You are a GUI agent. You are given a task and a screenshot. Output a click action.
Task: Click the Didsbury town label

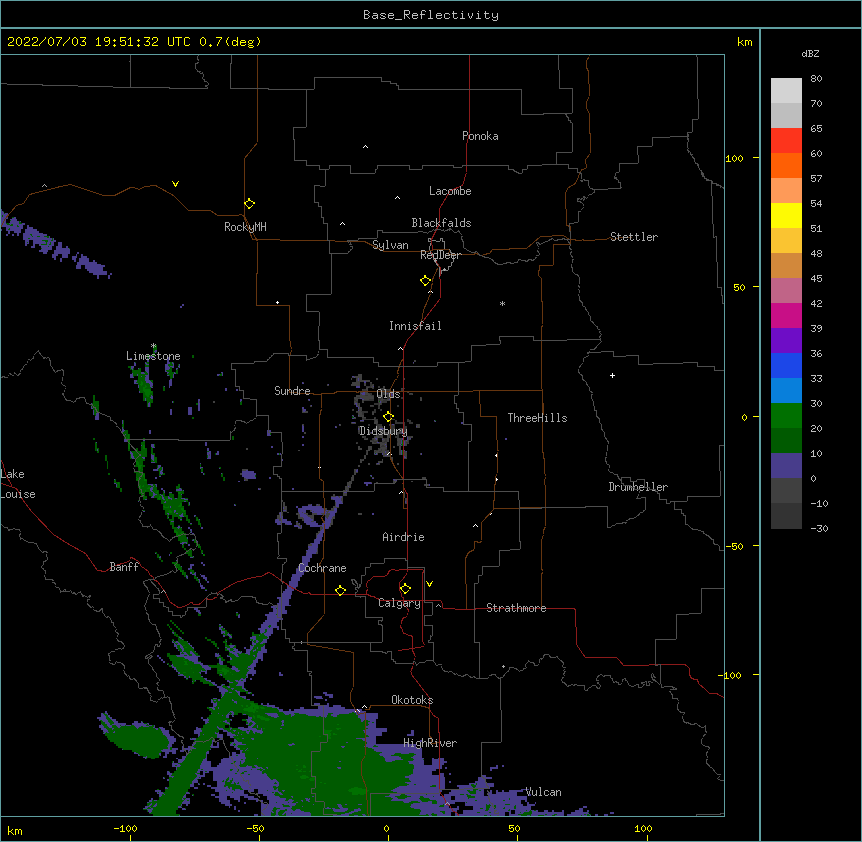point(383,431)
